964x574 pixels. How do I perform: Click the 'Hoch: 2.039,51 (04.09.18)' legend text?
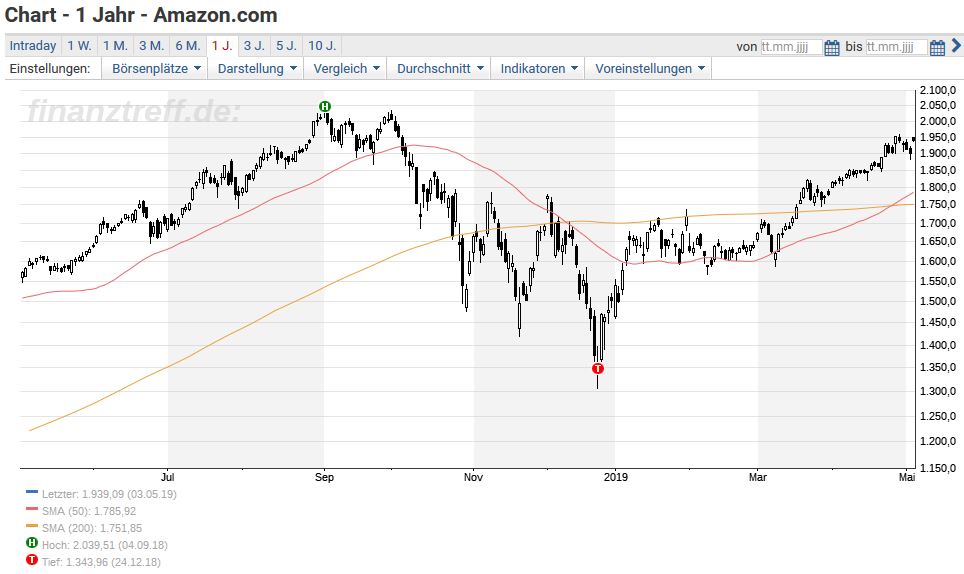(x=105, y=545)
